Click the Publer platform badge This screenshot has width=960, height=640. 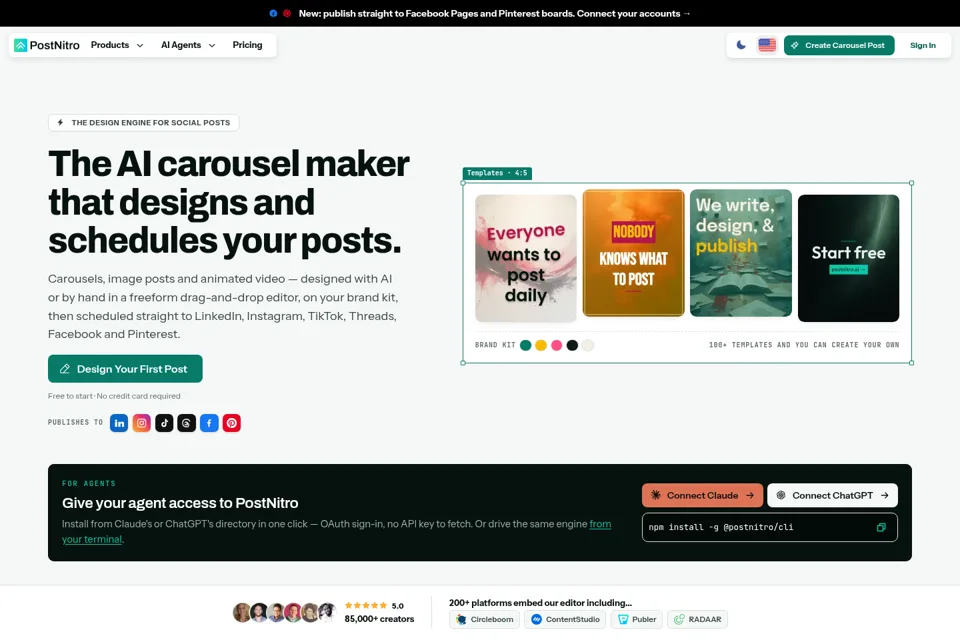[x=637, y=619]
